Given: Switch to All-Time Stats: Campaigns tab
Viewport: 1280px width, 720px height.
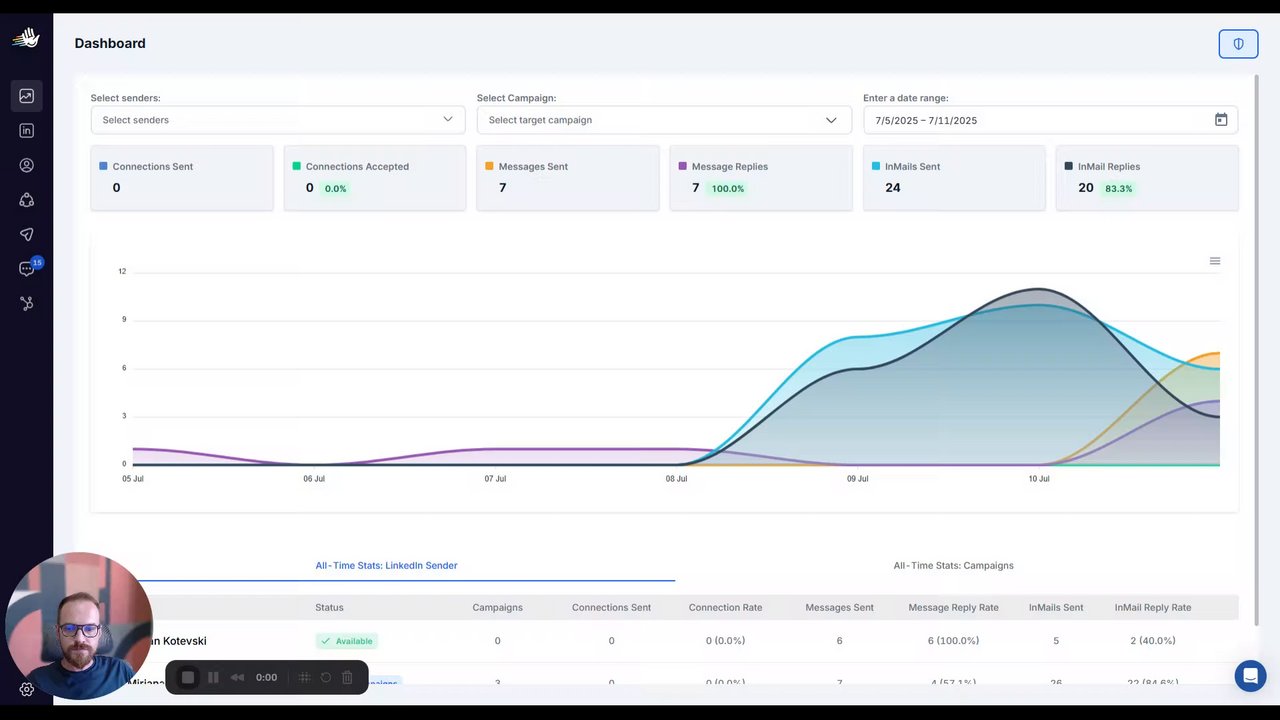Looking at the screenshot, I should [x=953, y=566].
